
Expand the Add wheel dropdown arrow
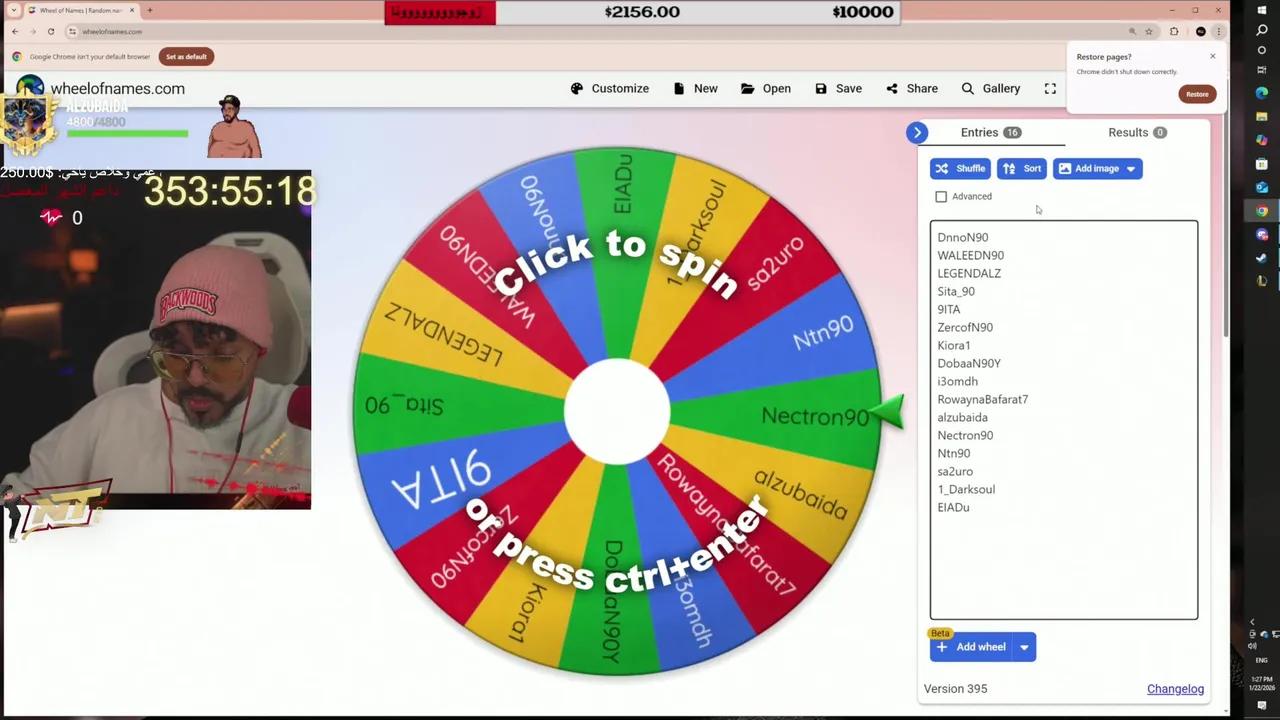[x=1024, y=647]
